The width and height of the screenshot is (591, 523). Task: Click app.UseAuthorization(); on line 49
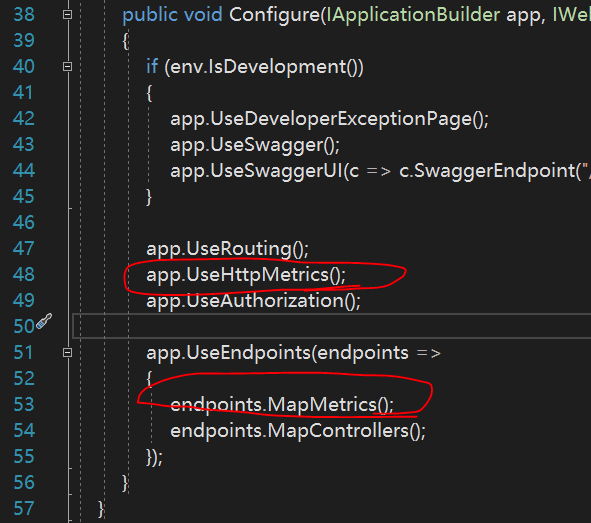pos(253,301)
